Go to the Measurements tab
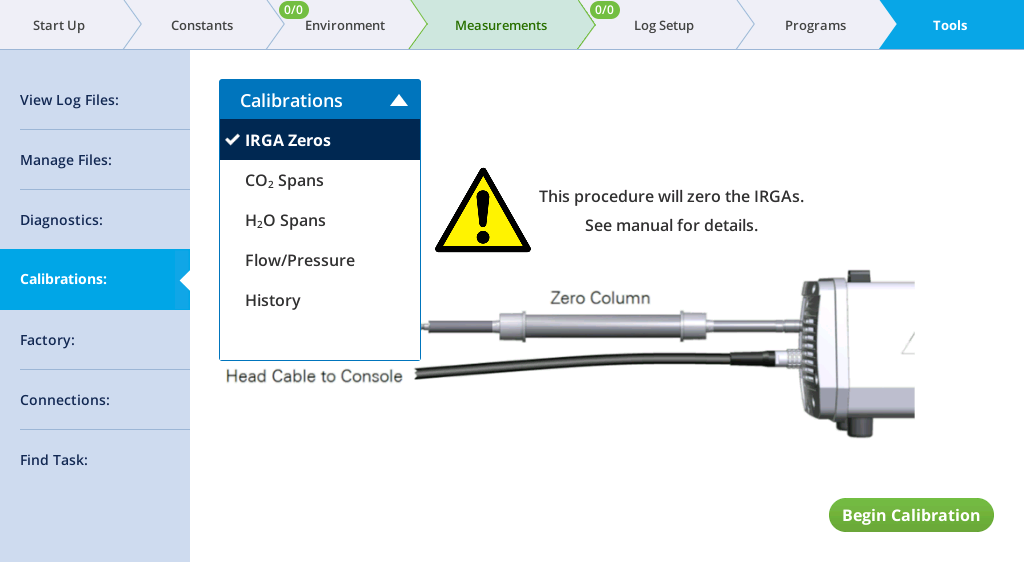Image resolution: width=1024 pixels, height=562 pixels. [501, 25]
